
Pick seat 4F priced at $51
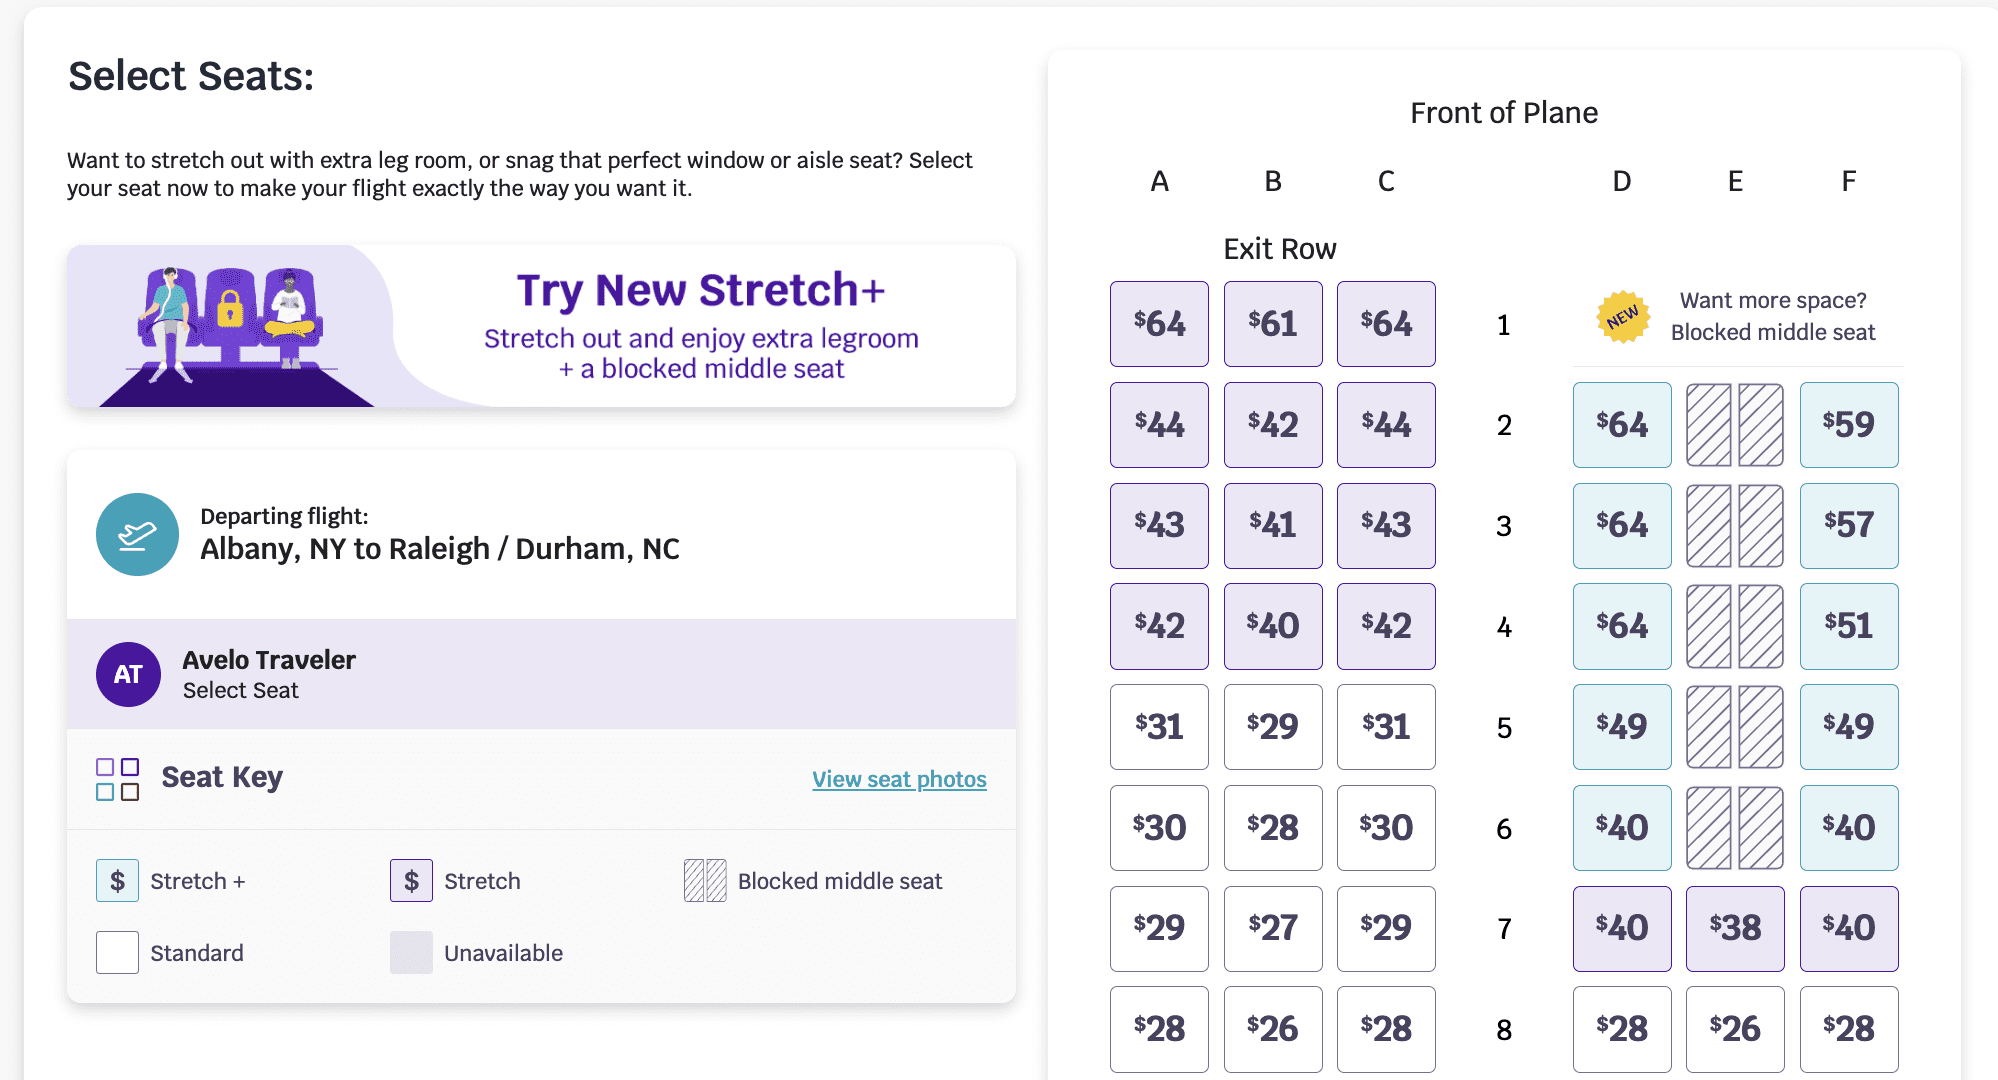1848,626
